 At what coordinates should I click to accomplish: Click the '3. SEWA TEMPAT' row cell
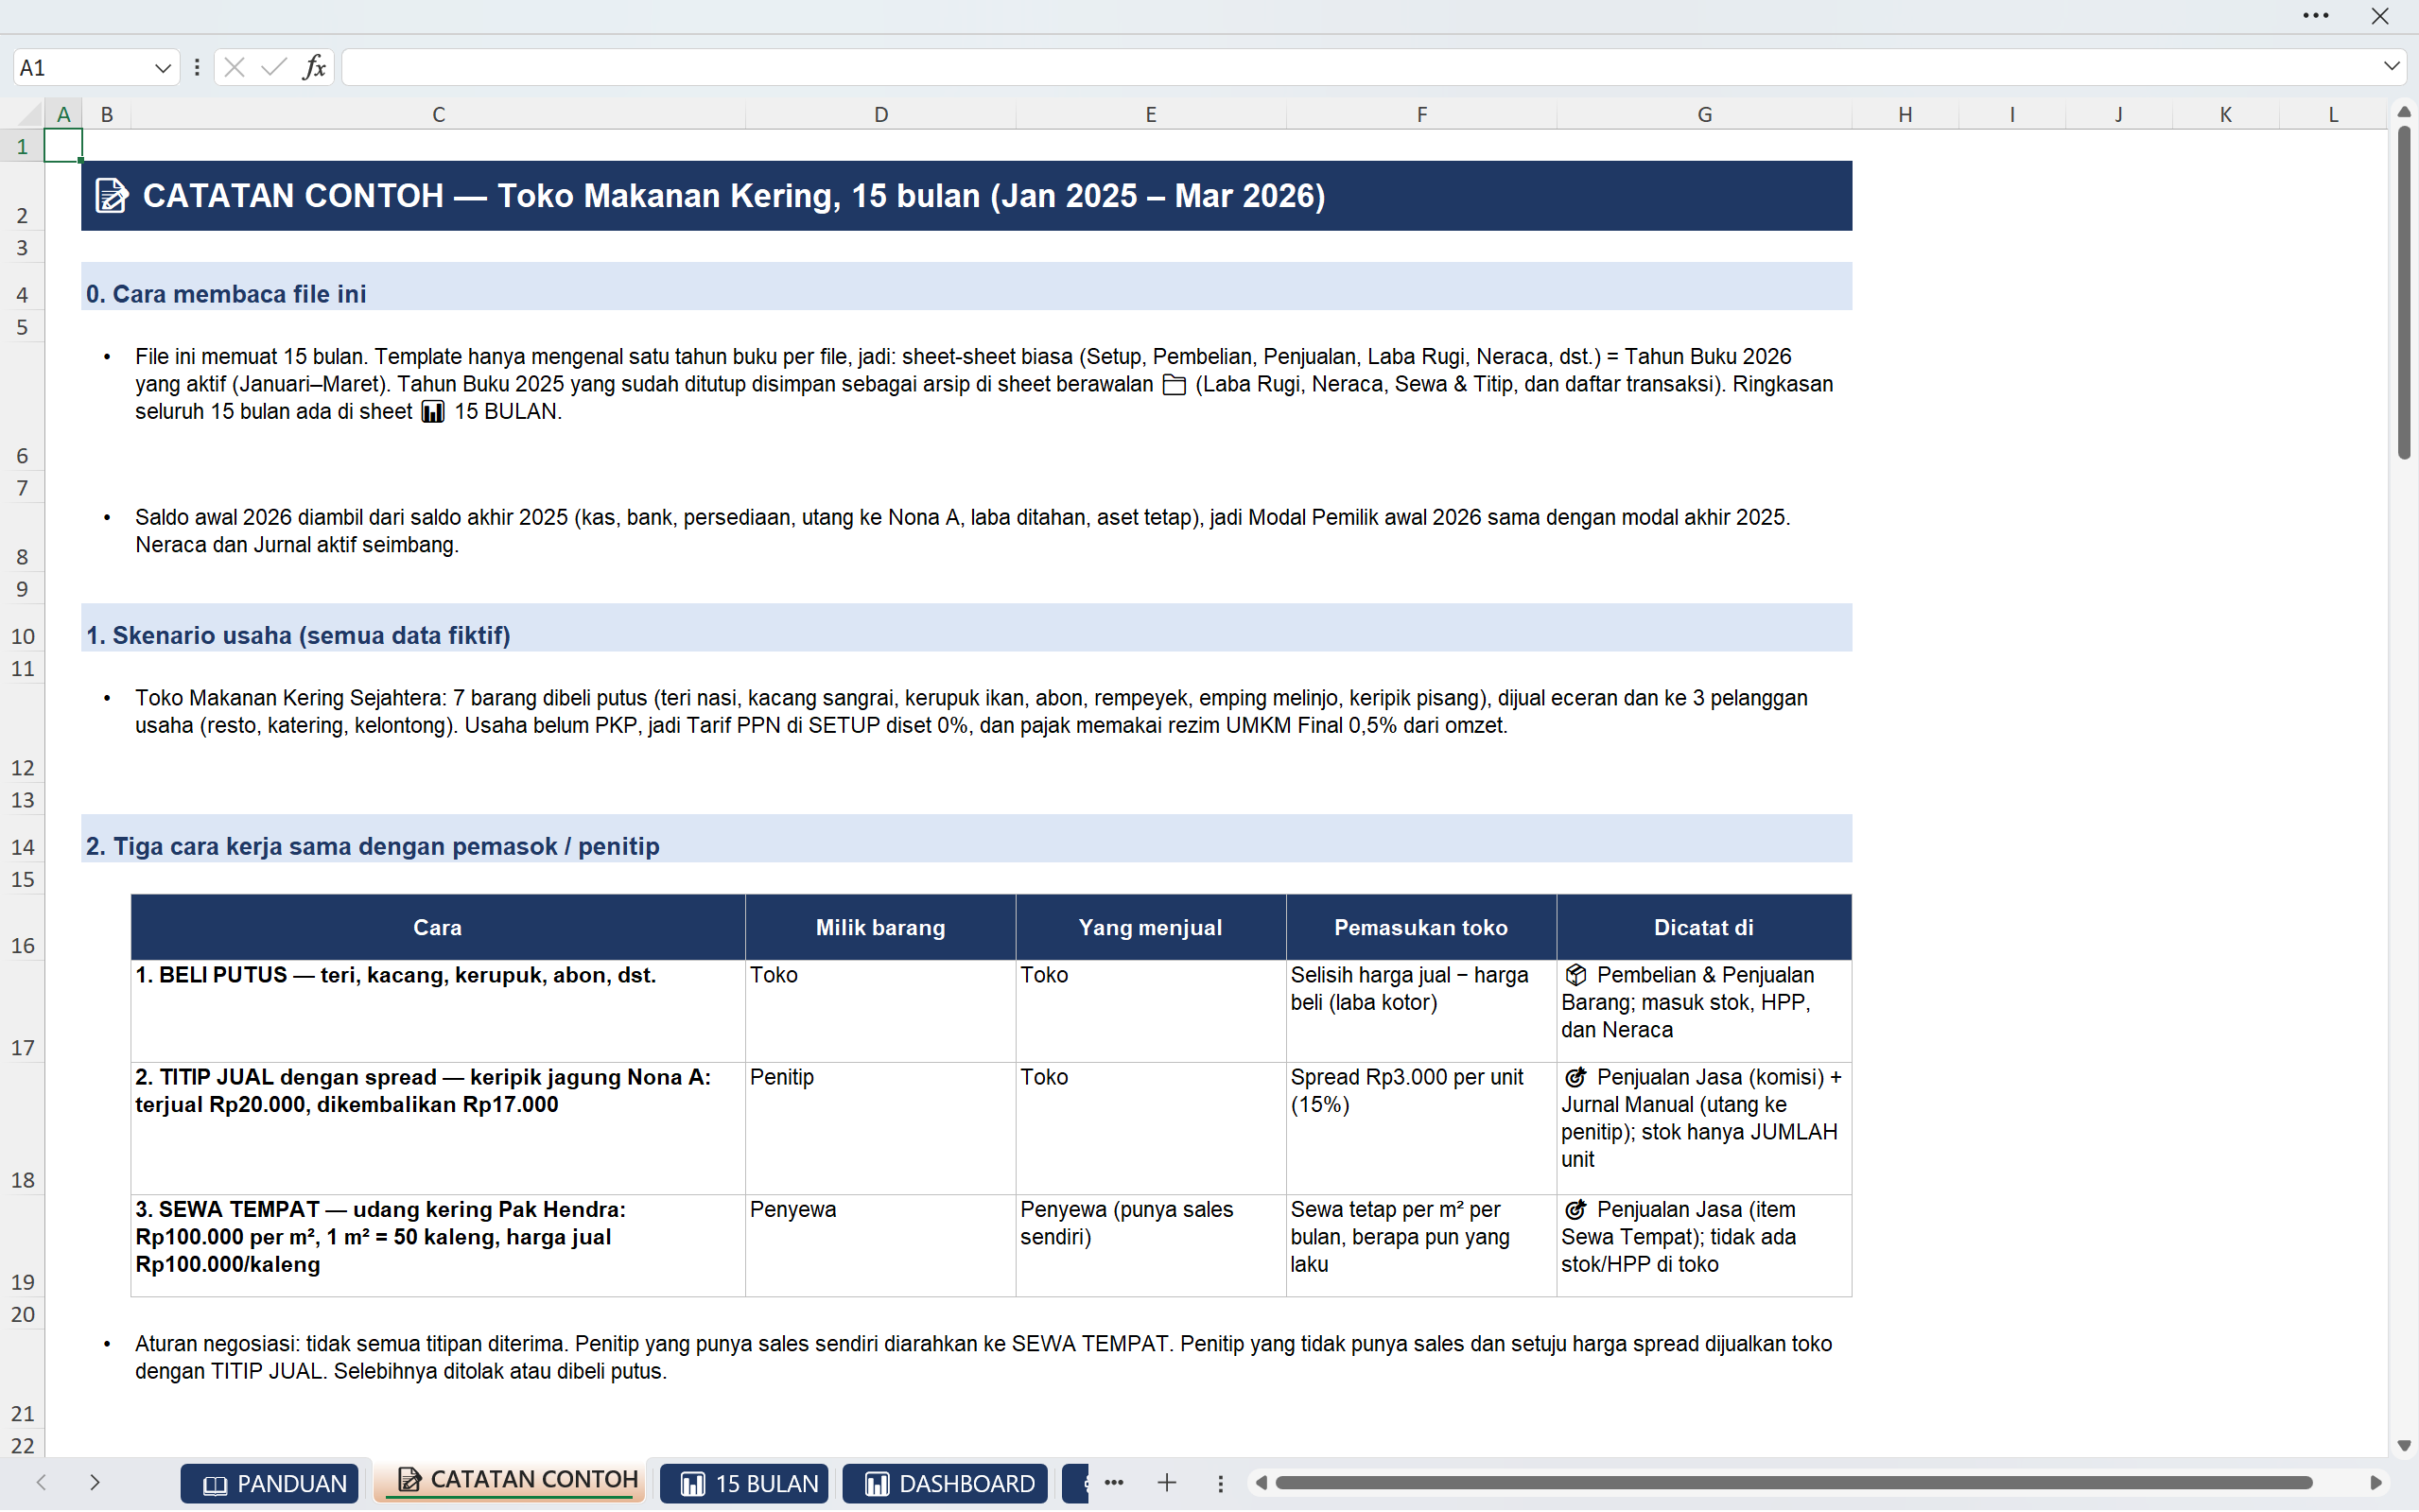pos(438,1245)
